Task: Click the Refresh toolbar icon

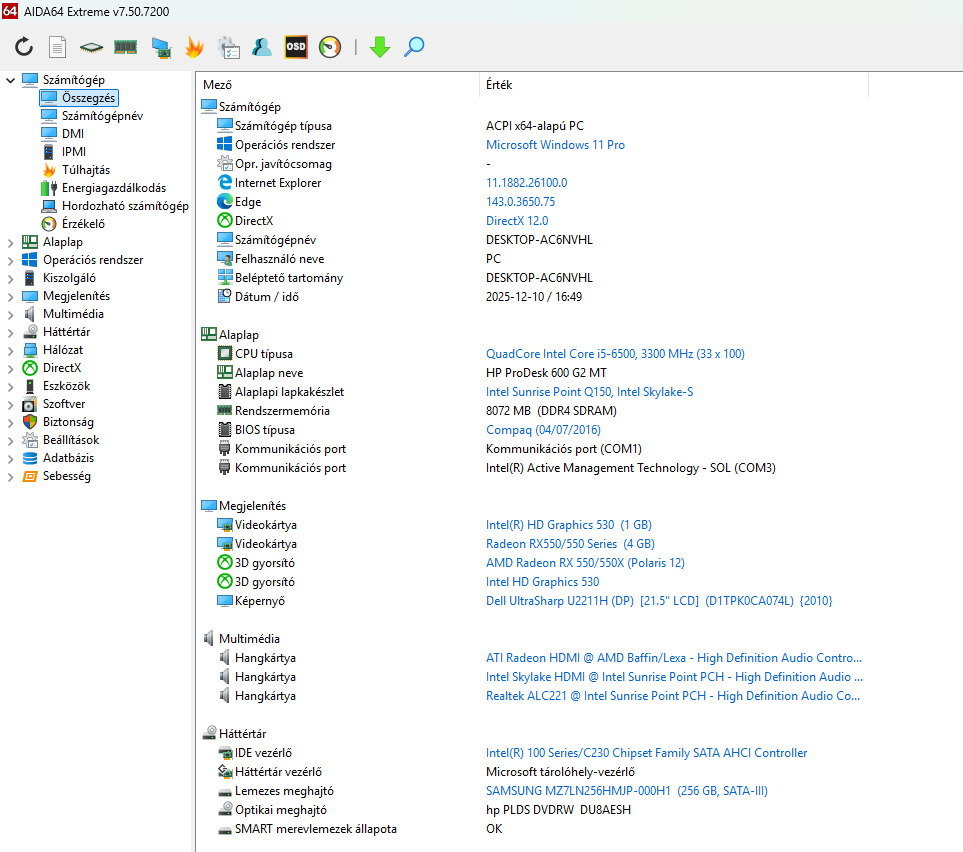Action: pos(24,47)
